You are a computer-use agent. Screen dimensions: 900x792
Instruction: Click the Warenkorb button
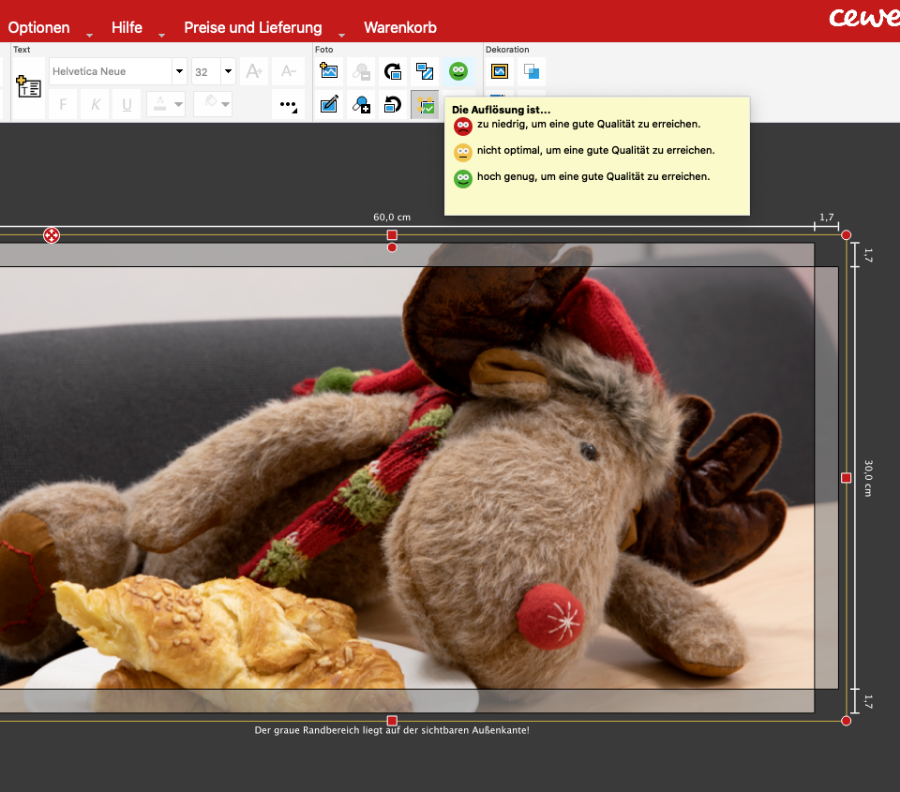click(x=400, y=28)
